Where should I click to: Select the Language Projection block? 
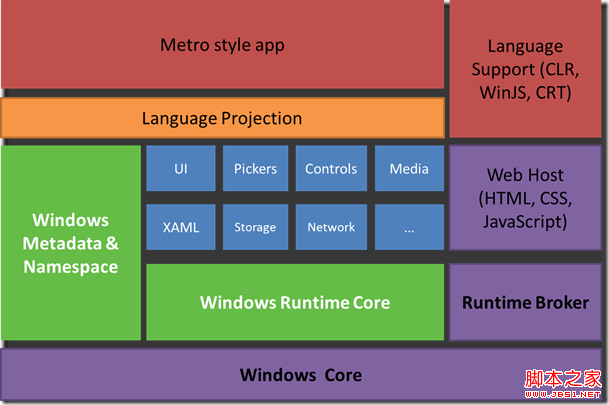(x=223, y=118)
